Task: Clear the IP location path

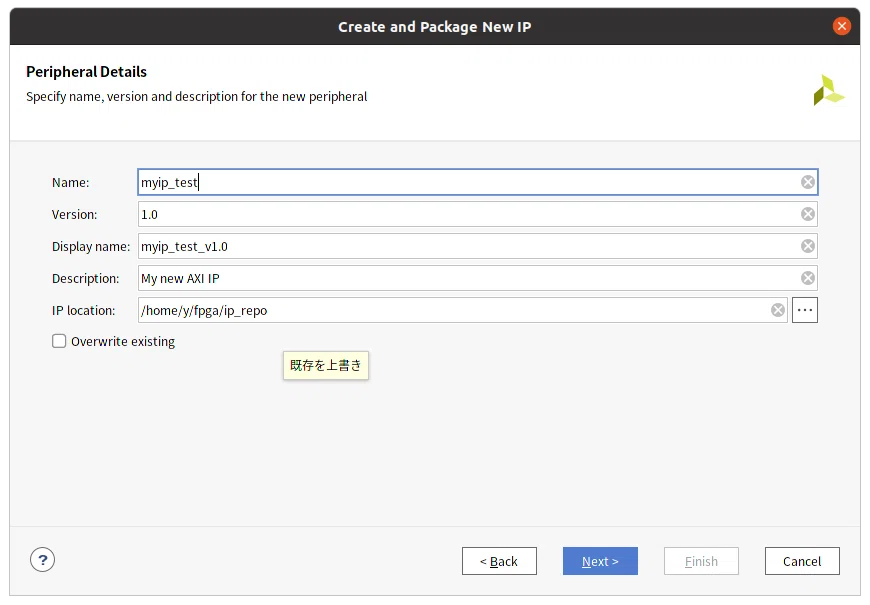Action: point(778,310)
